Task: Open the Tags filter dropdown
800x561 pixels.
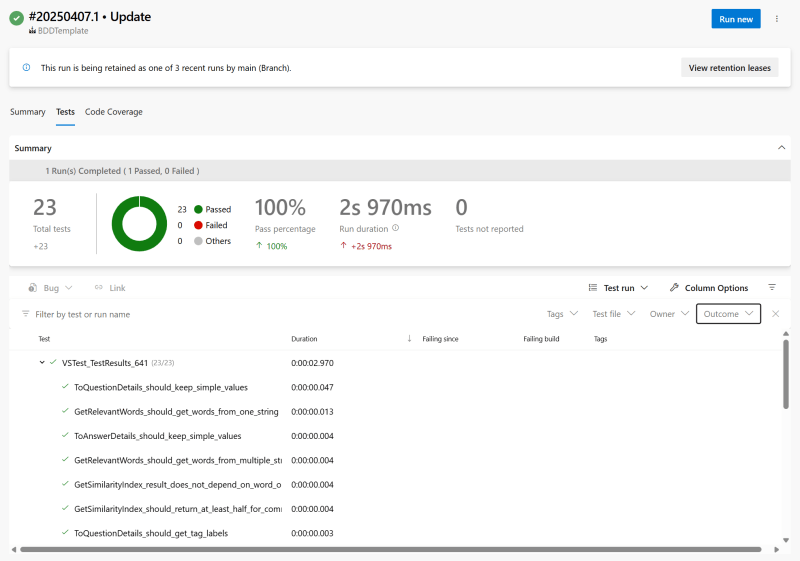Action: (562, 314)
